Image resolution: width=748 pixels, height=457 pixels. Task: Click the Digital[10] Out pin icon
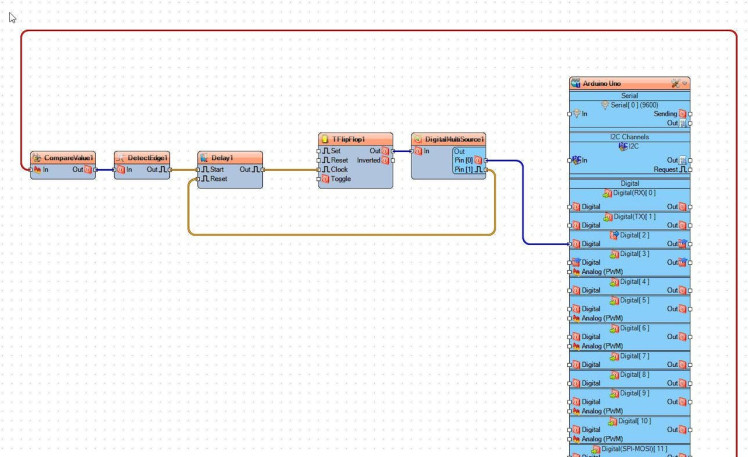(683, 430)
